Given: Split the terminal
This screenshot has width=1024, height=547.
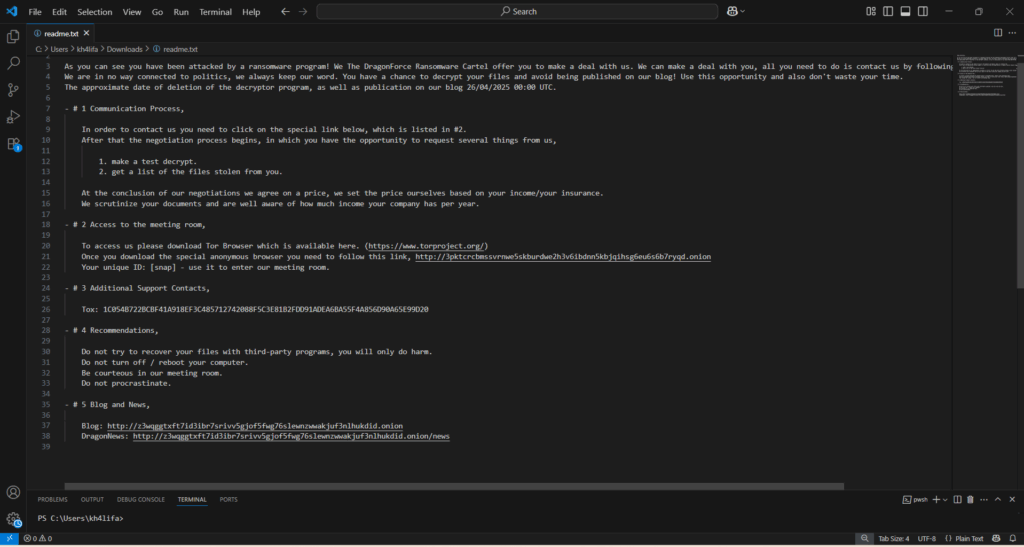Looking at the screenshot, I should coord(957,499).
